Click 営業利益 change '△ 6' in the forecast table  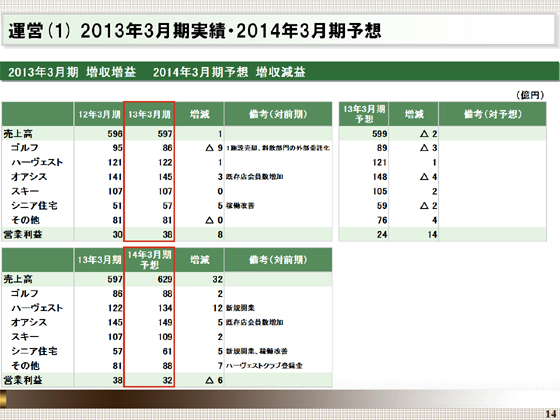click(x=214, y=380)
